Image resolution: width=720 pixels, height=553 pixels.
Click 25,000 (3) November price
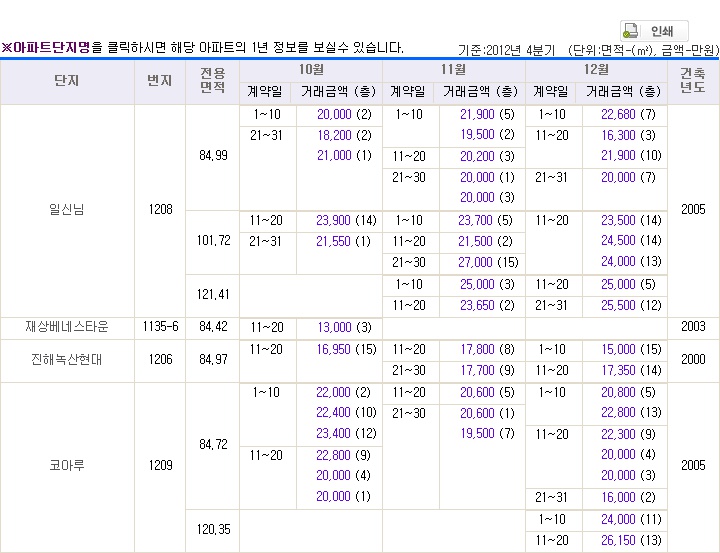pos(487,285)
